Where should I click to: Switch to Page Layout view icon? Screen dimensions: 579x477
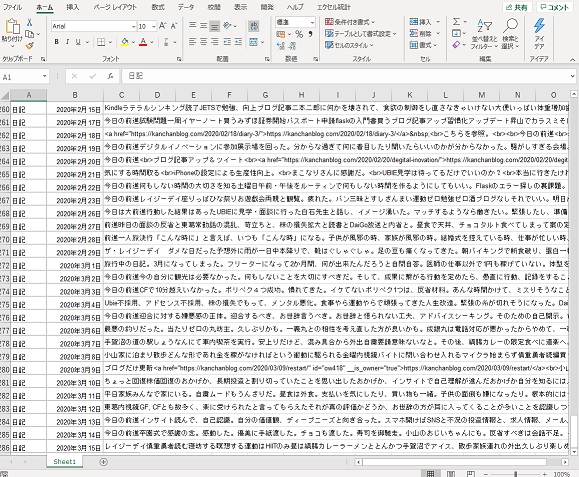[451, 474]
